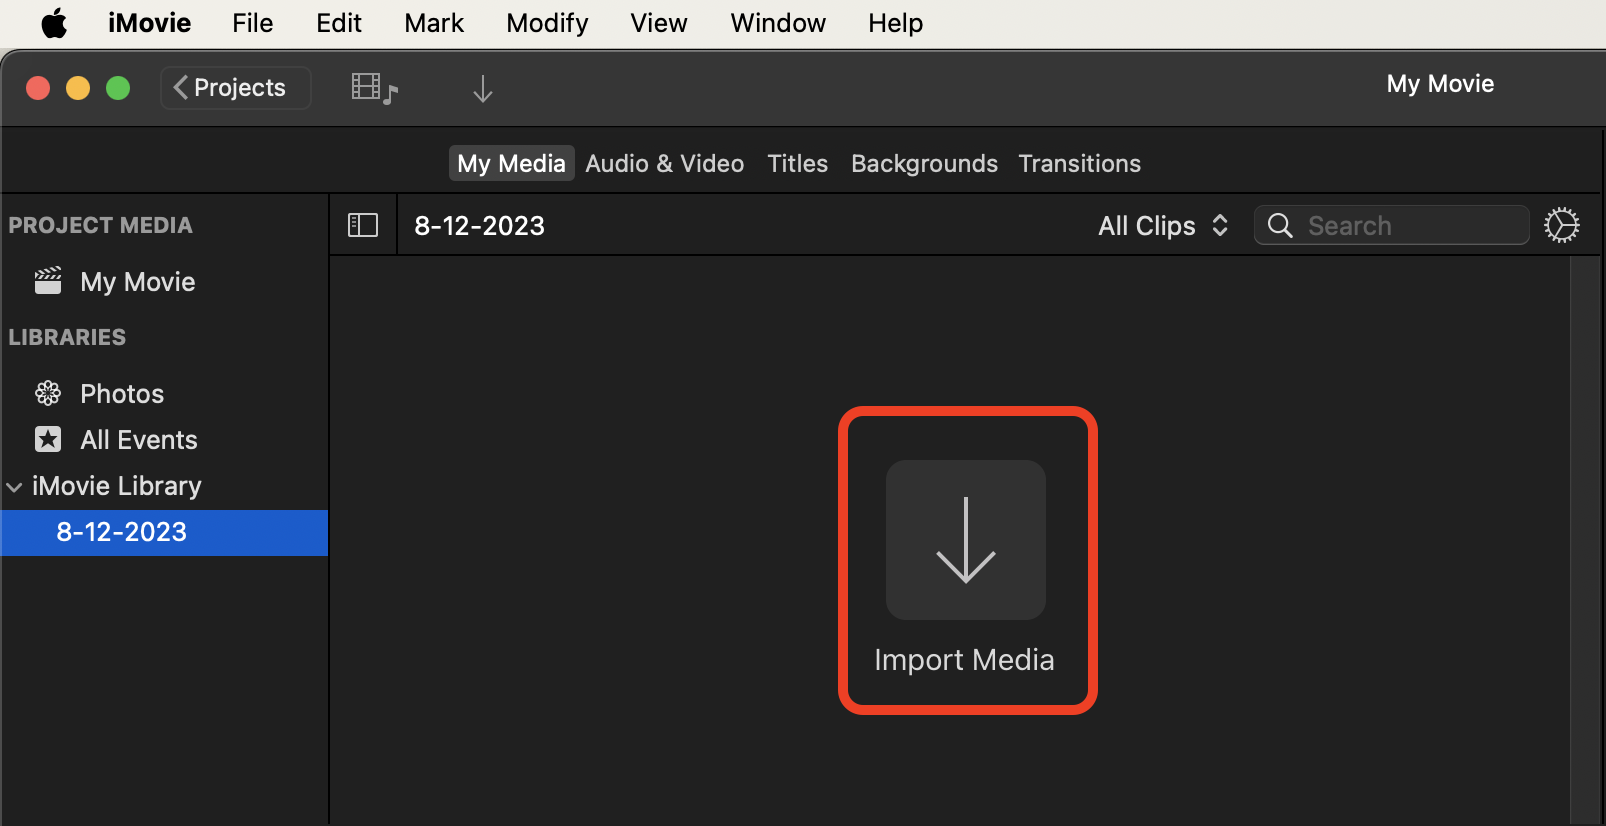Close the iMovie window with red button
Image resolution: width=1606 pixels, height=826 pixels.
tap(38, 88)
